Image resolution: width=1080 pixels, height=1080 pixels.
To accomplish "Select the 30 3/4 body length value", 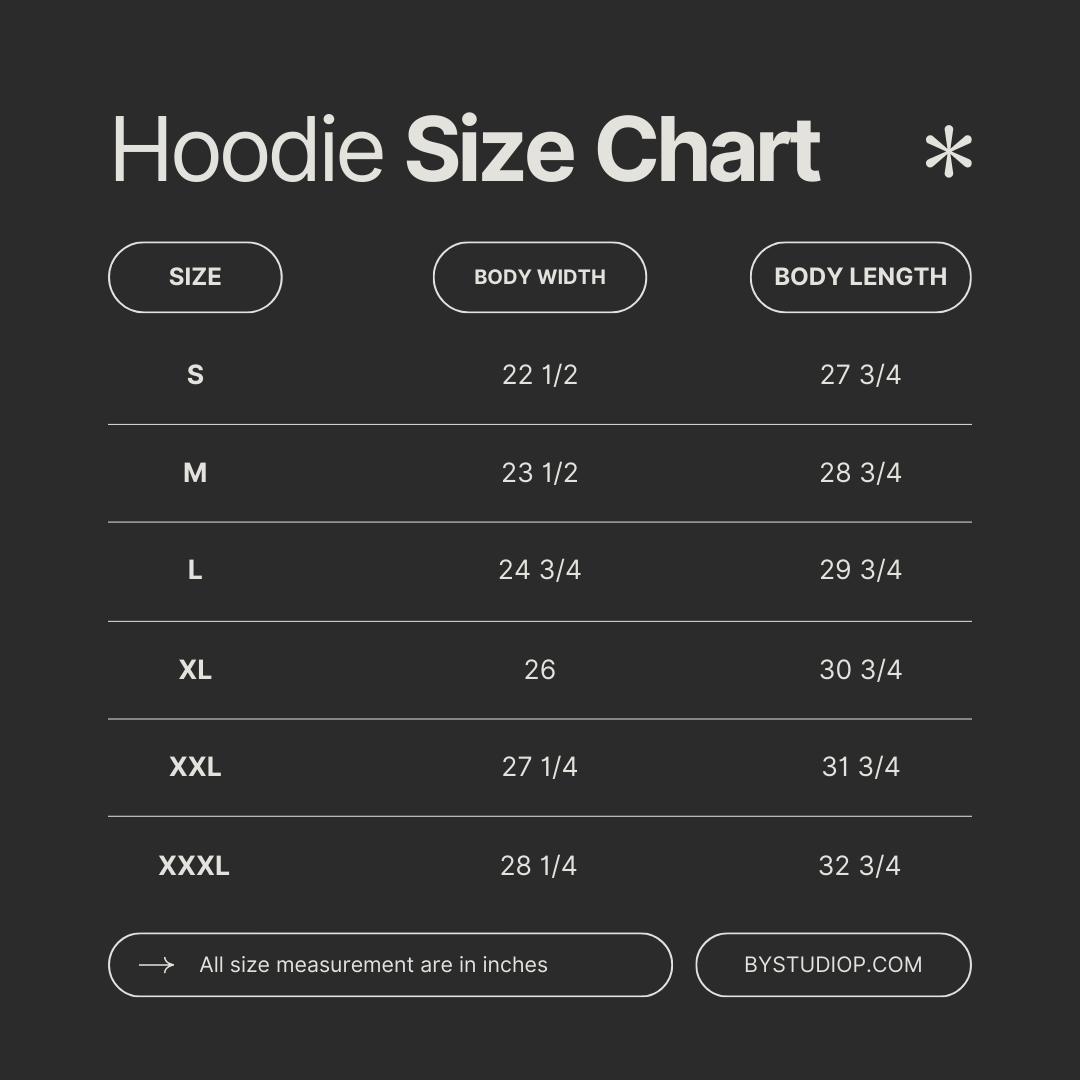I will (860, 670).
